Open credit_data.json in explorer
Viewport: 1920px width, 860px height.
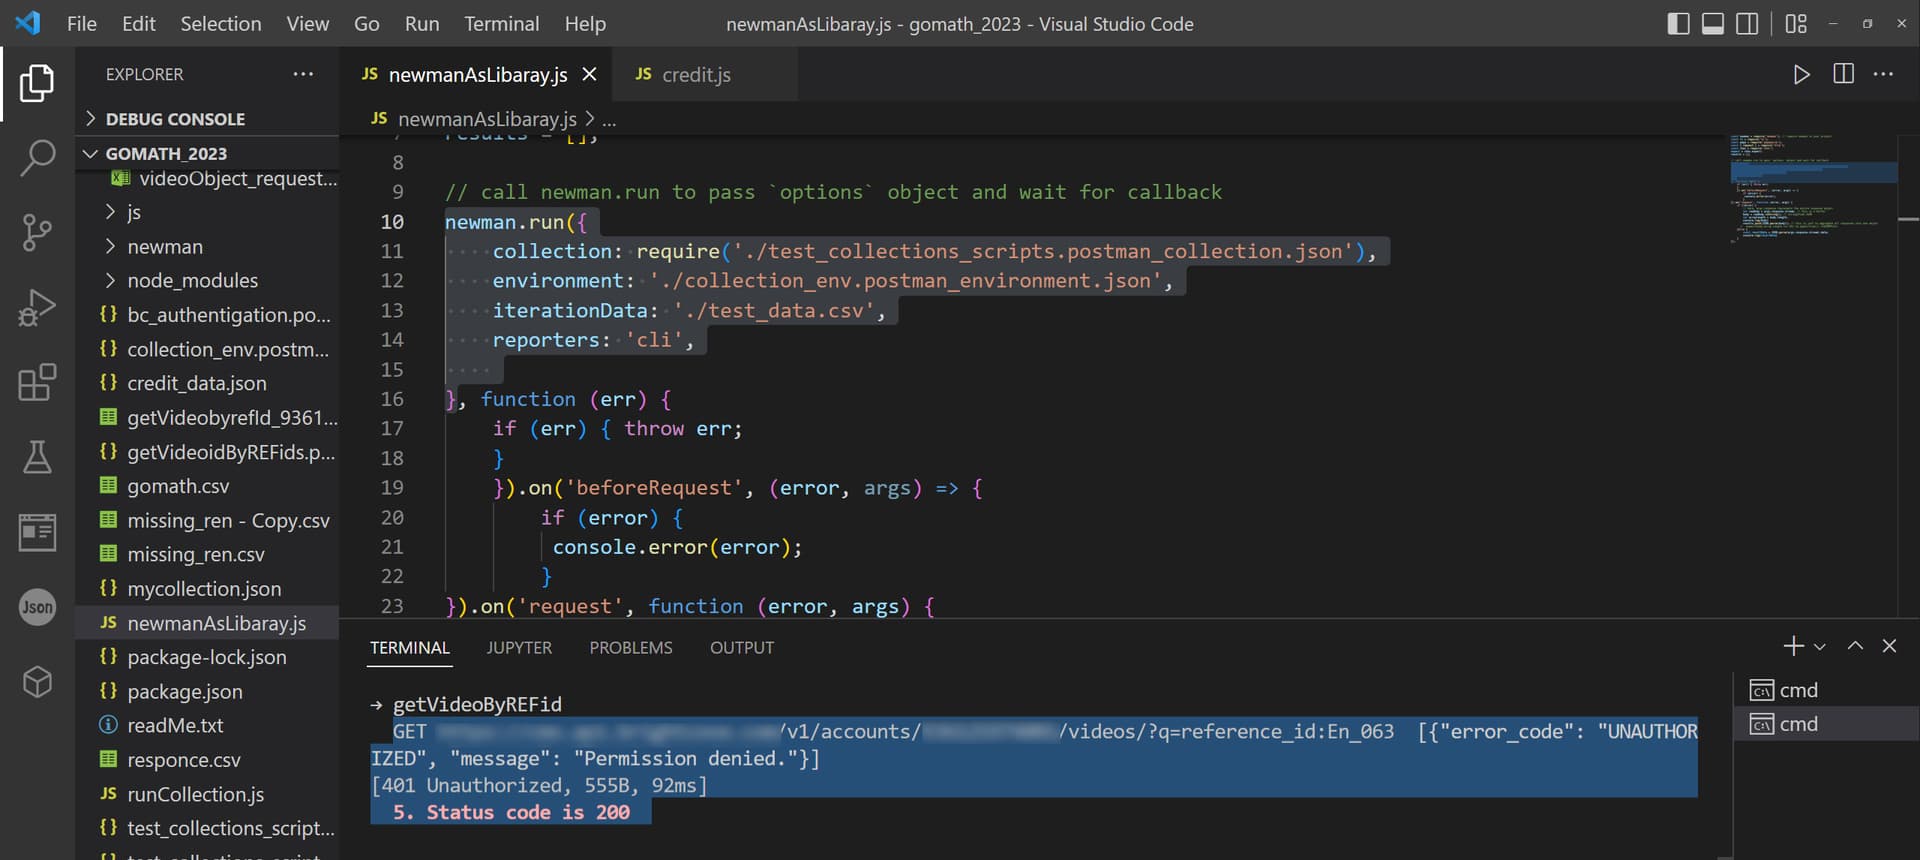207,383
